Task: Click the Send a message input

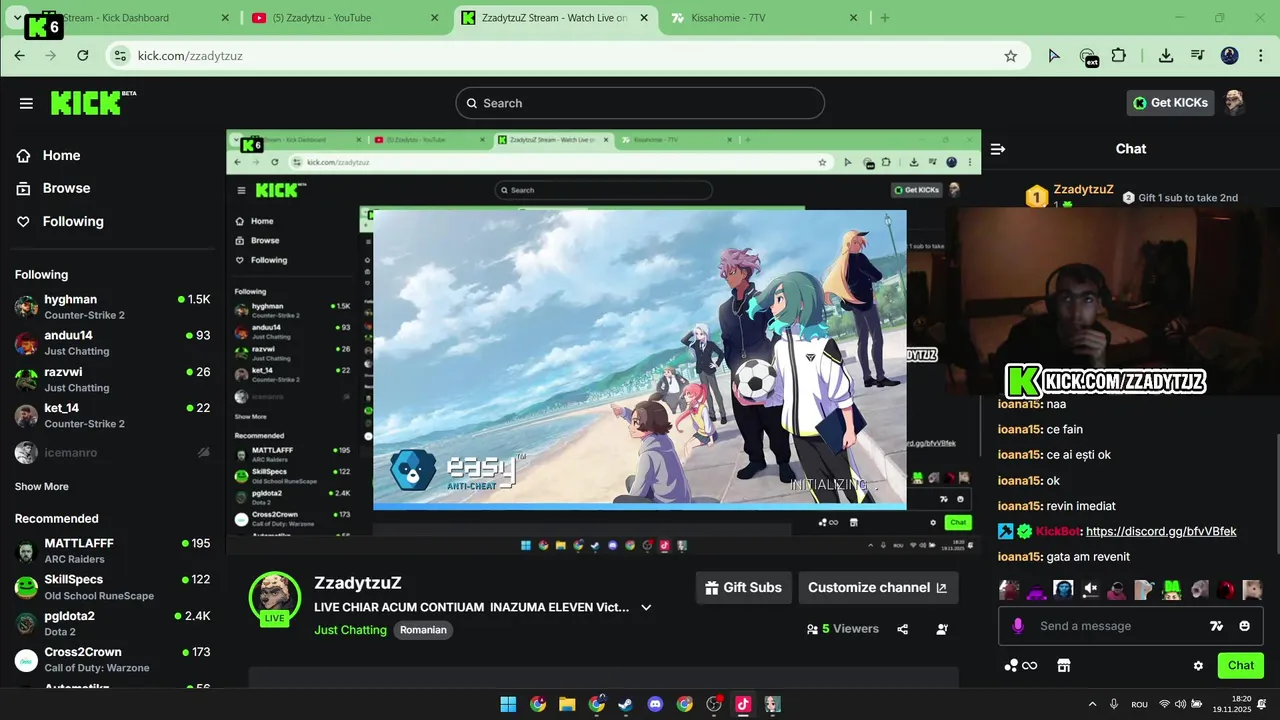Action: [x=1131, y=626]
